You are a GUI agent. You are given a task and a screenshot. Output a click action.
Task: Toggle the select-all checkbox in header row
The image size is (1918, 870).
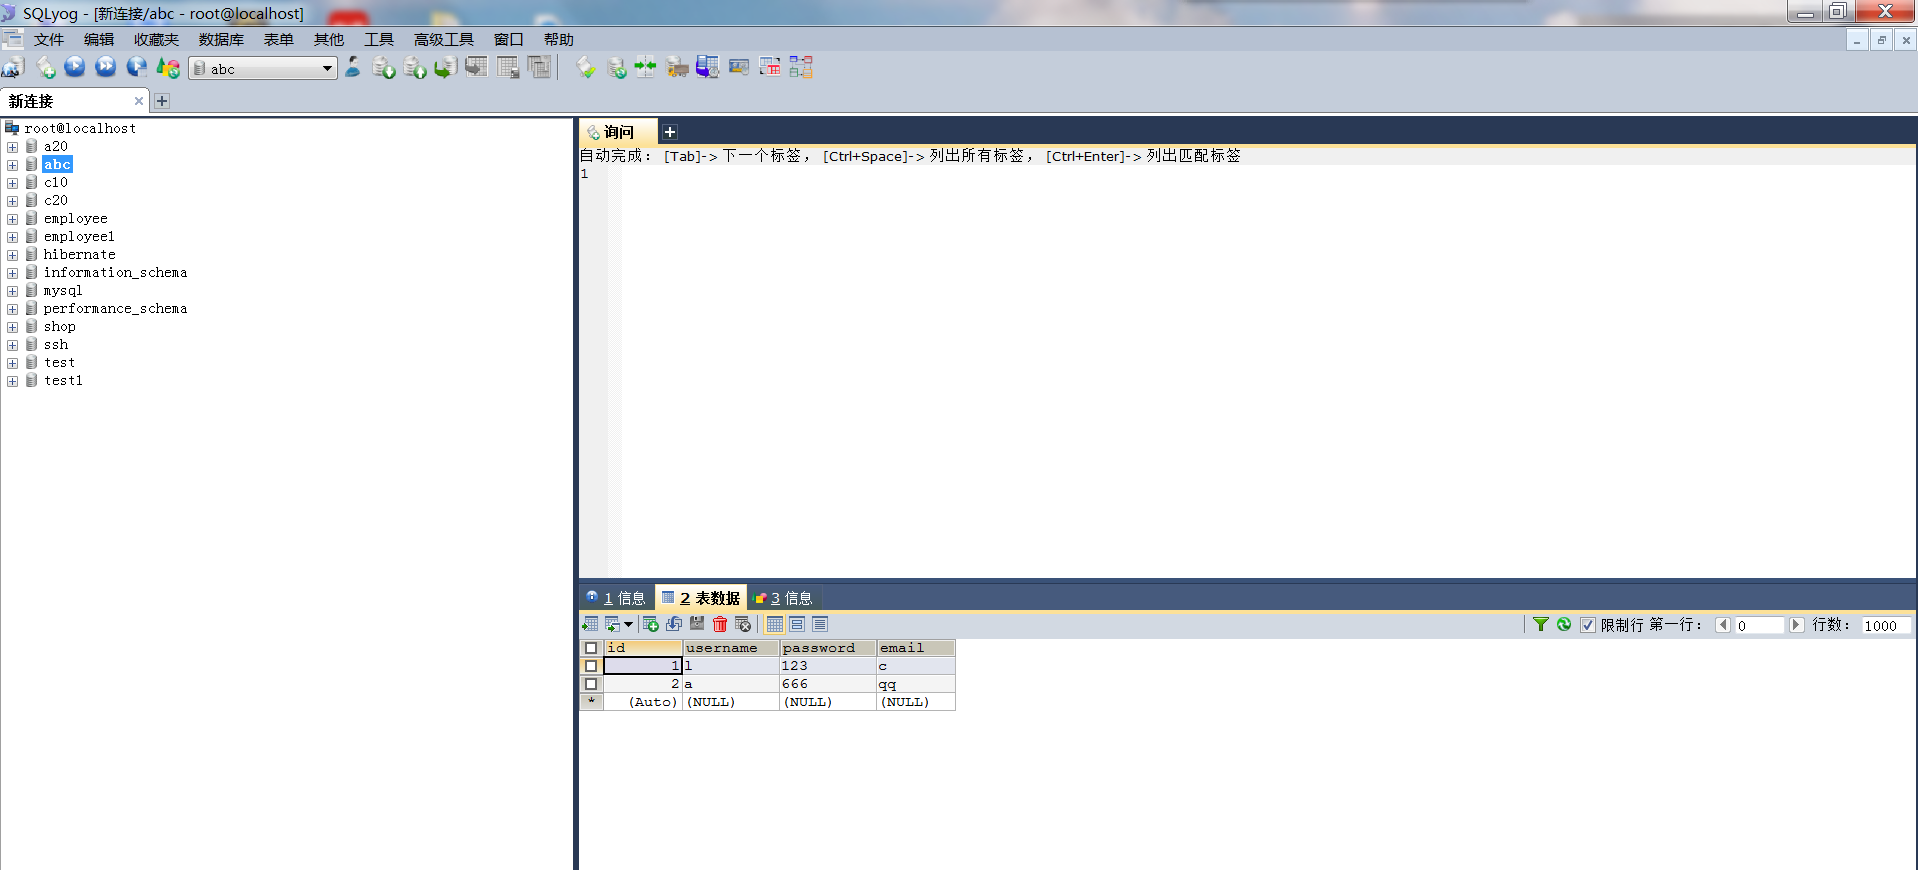591,648
